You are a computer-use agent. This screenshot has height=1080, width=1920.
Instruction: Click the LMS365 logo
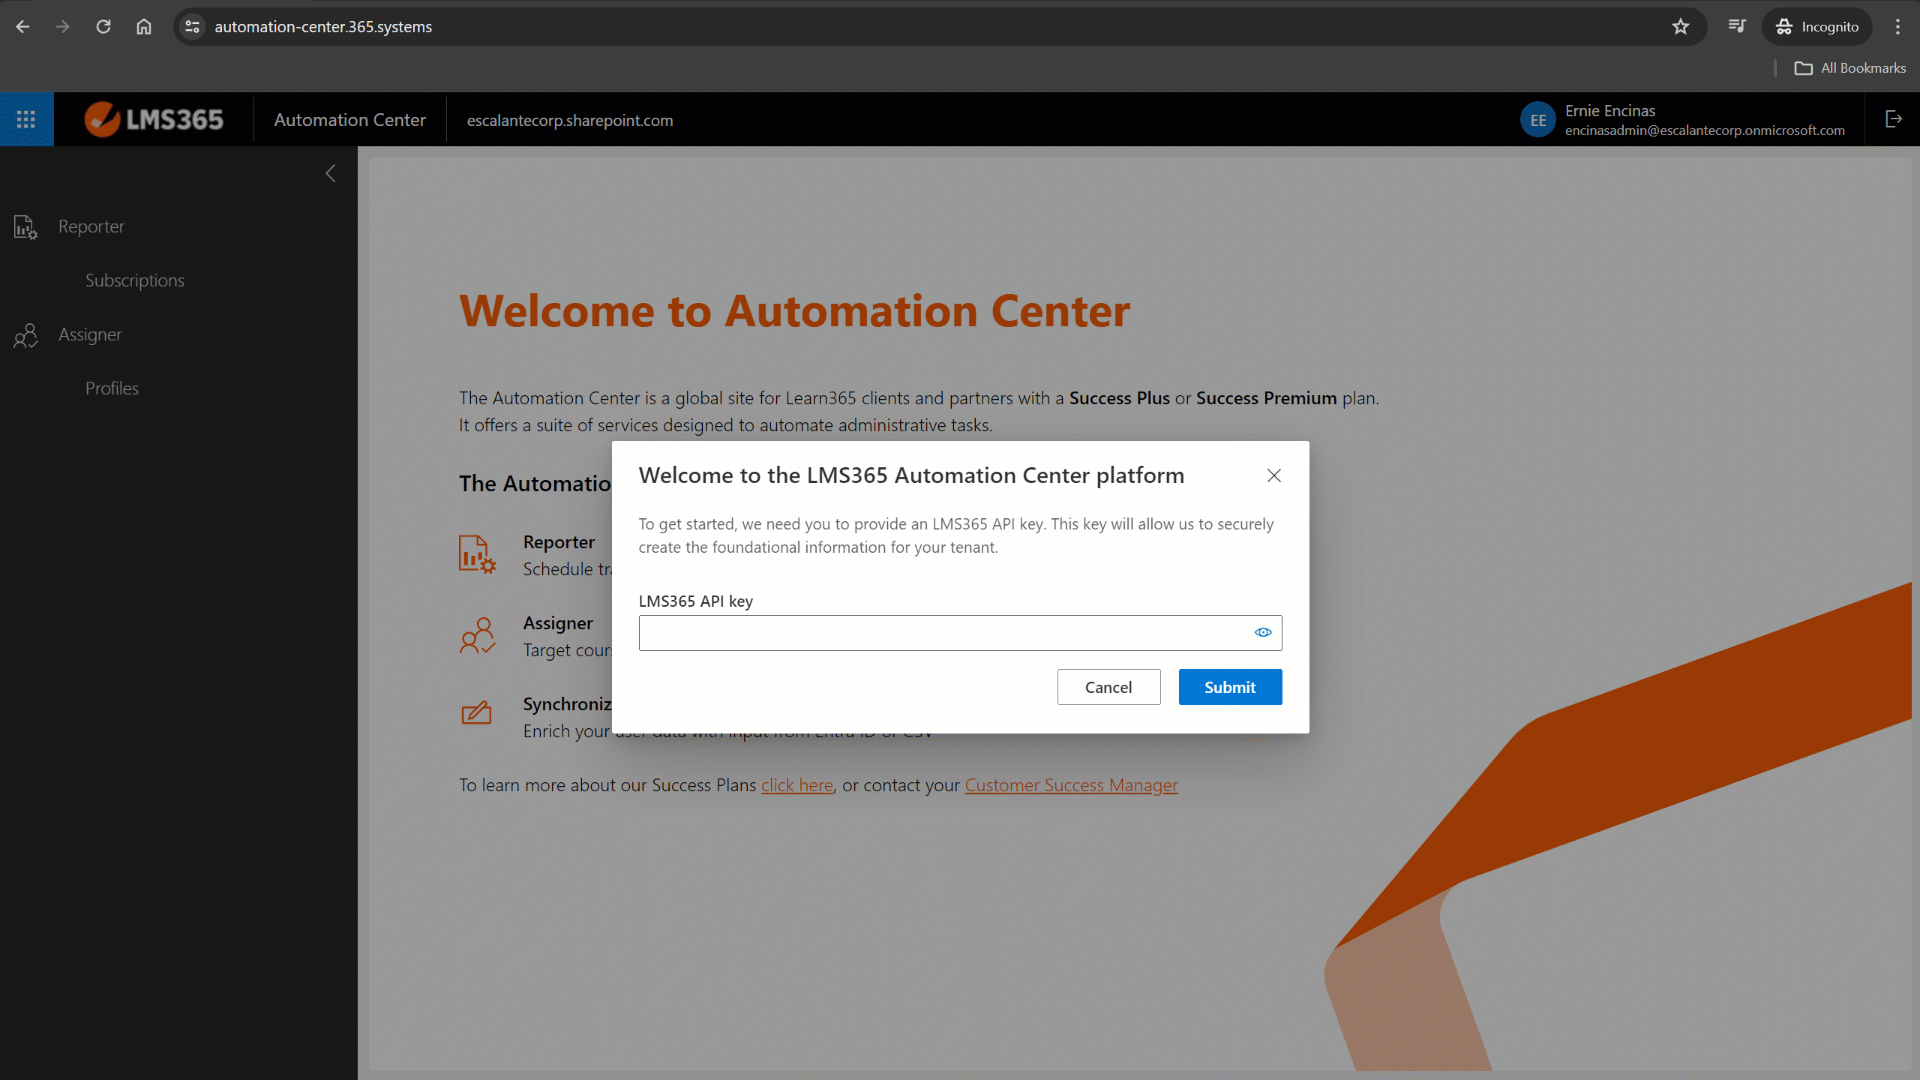pos(152,119)
